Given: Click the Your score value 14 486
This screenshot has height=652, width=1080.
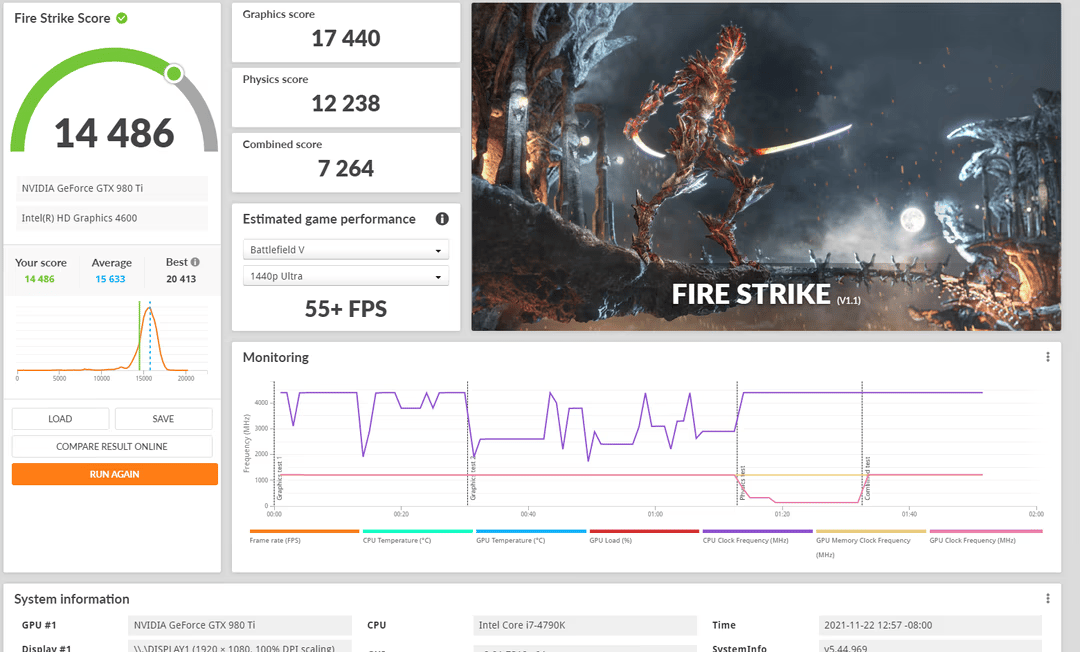Looking at the screenshot, I should pos(39,279).
